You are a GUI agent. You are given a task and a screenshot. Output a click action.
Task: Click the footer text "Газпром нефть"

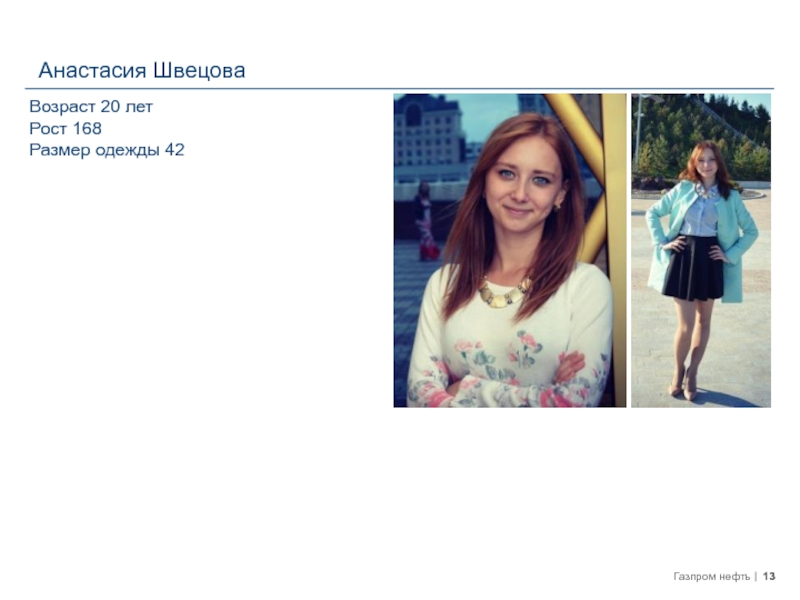click(712, 577)
